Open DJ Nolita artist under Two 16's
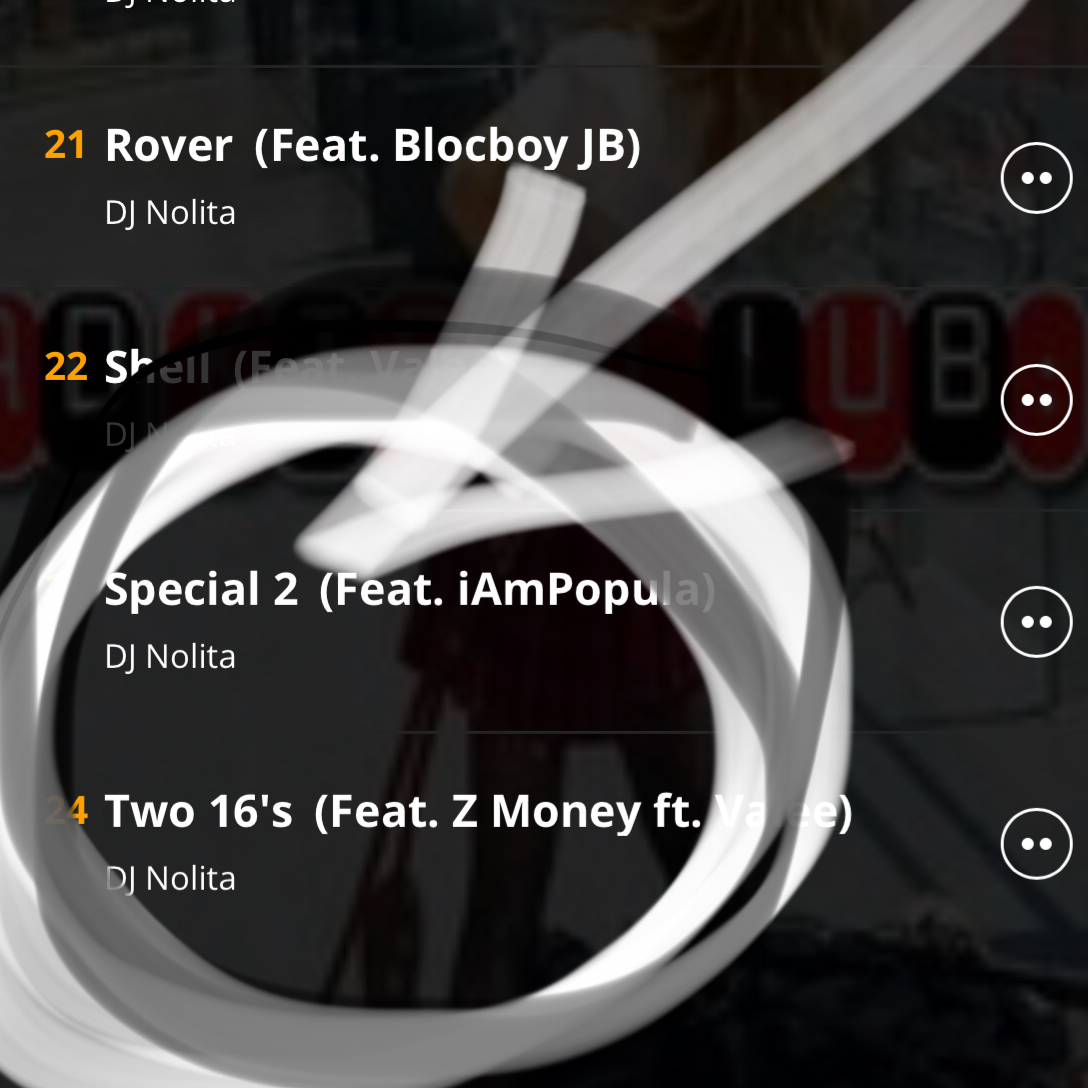This screenshot has width=1088, height=1088. click(x=170, y=878)
